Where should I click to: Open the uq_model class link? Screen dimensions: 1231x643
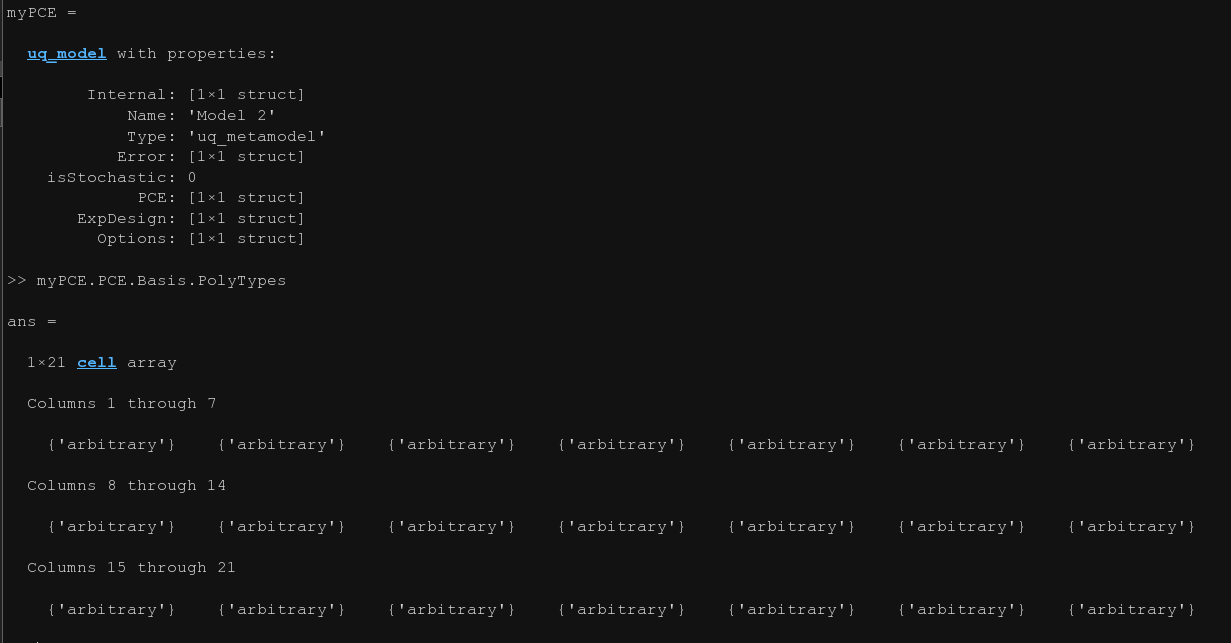(x=66, y=54)
